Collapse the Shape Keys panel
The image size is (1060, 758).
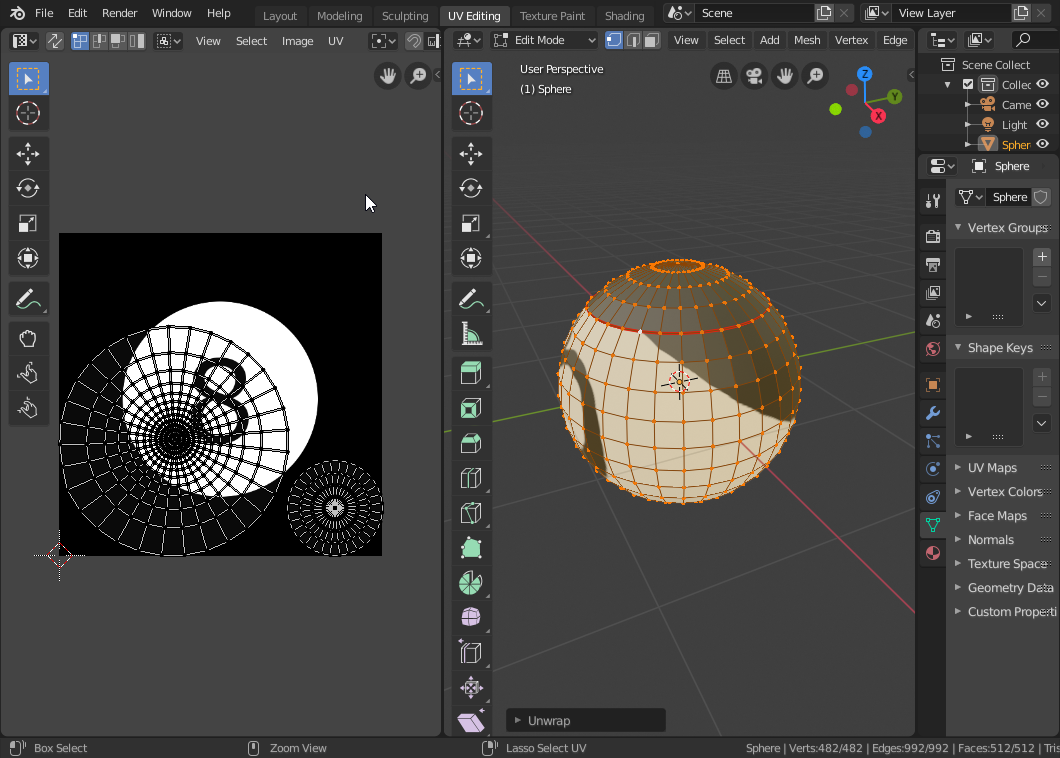click(958, 347)
